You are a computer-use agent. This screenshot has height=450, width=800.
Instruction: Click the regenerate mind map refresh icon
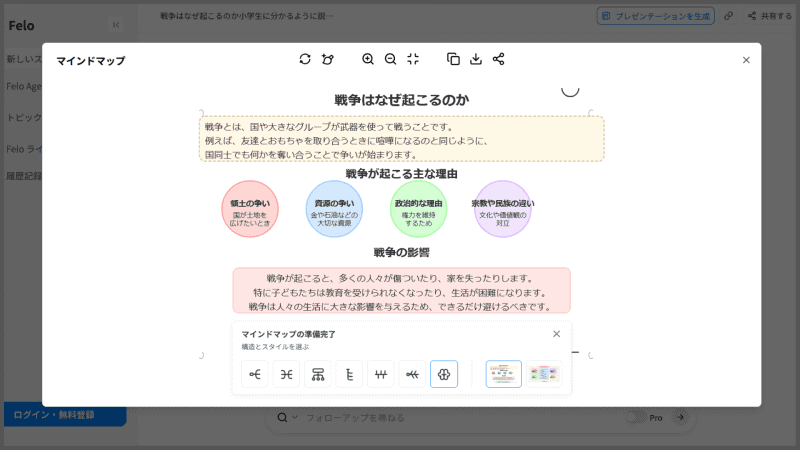coord(305,59)
